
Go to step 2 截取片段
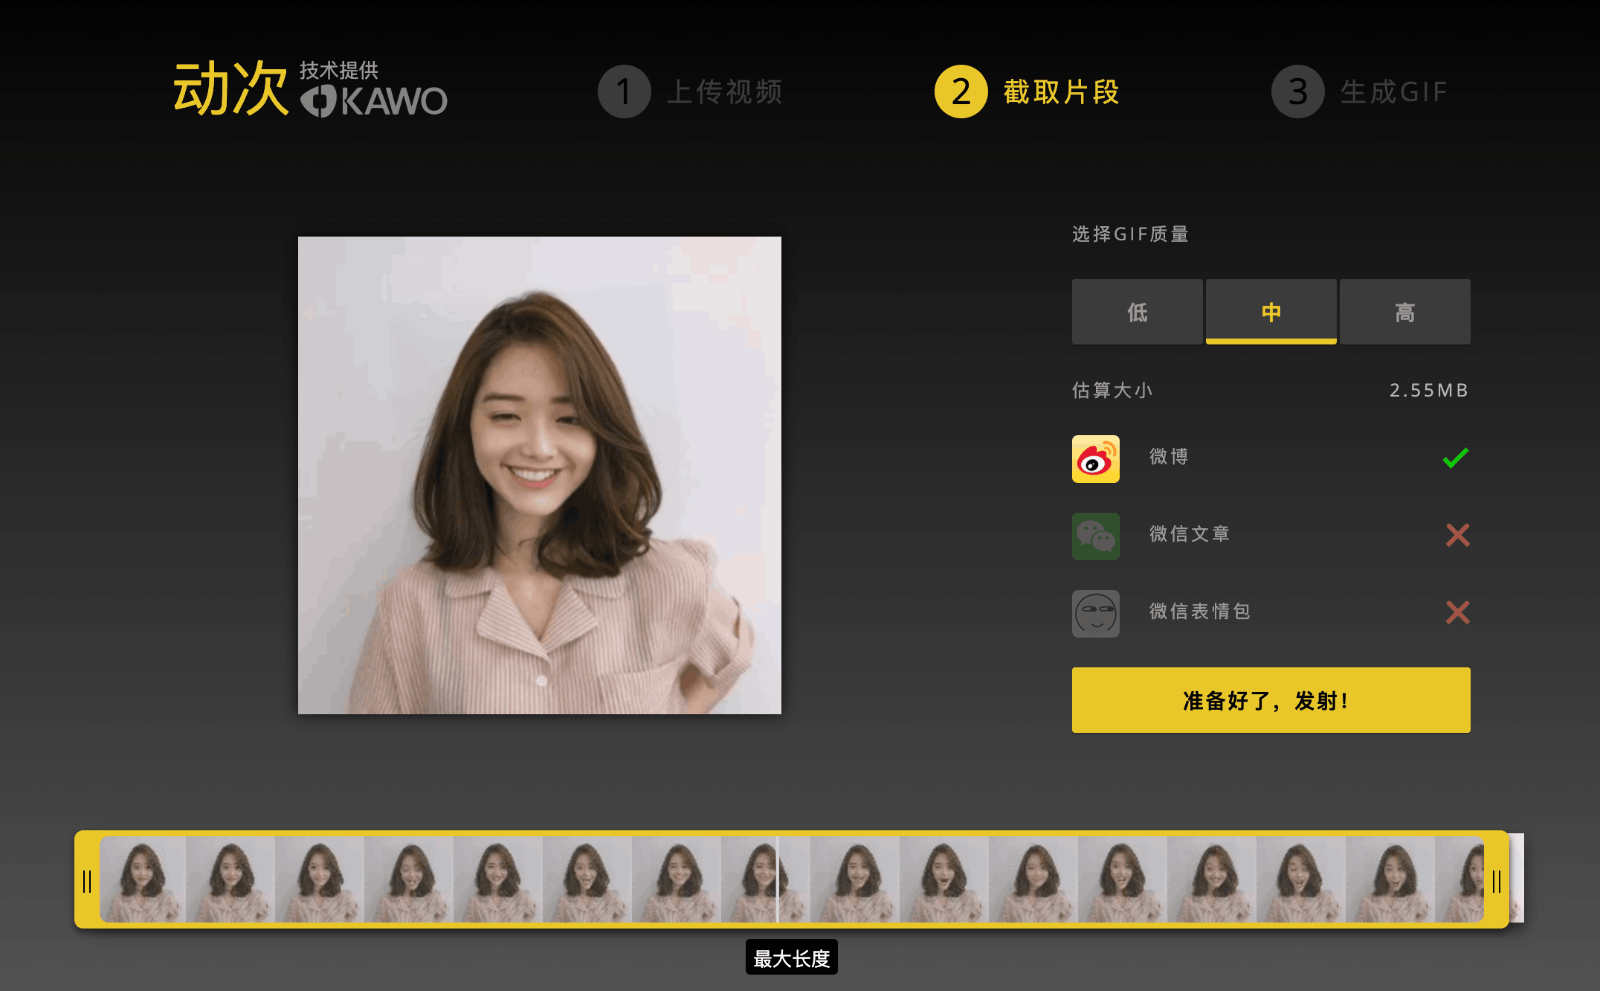(1027, 92)
